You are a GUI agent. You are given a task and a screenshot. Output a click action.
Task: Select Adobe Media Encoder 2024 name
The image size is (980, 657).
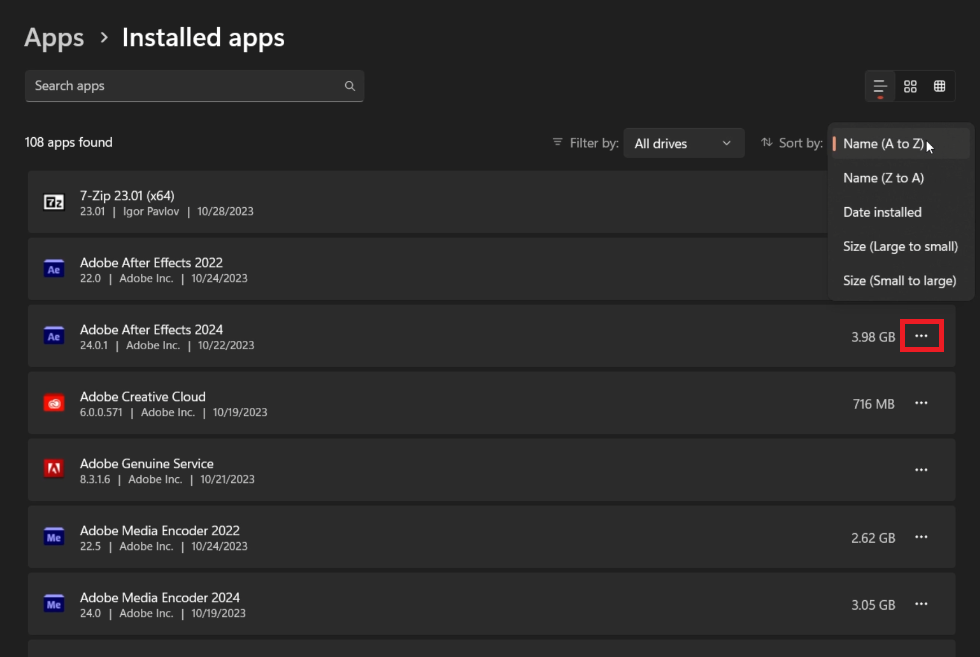click(x=160, y=597)
